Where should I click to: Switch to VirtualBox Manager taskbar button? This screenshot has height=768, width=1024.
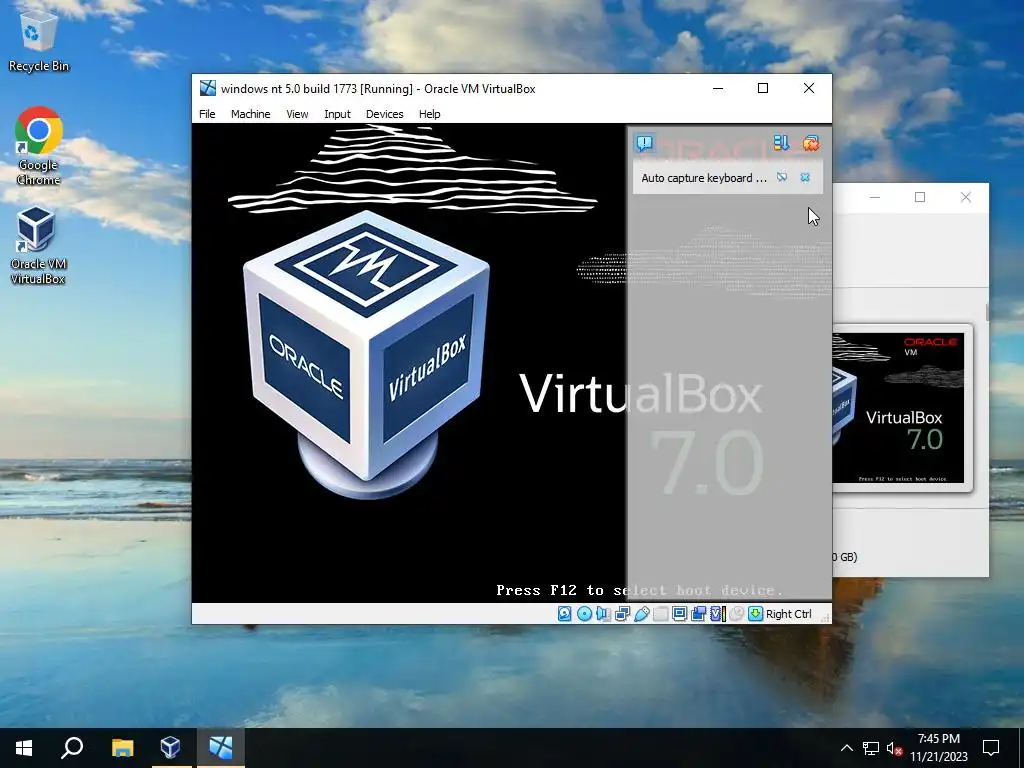(170, 748)
